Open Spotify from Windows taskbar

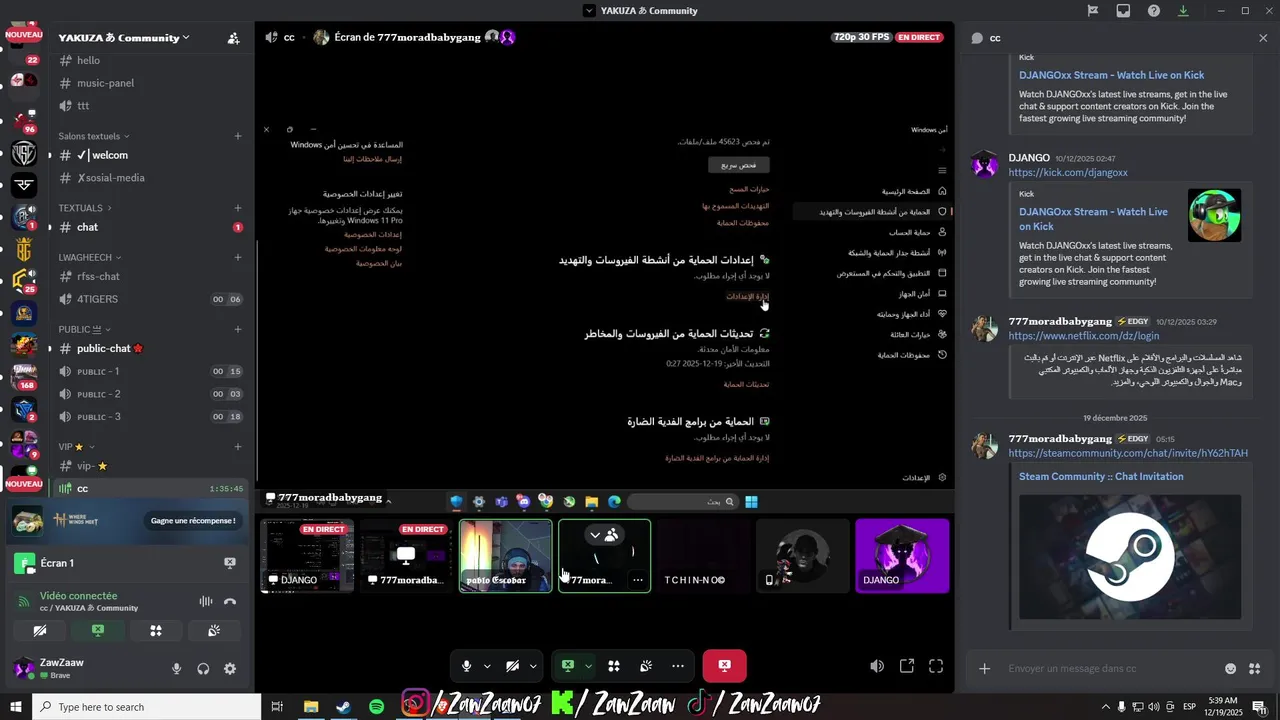[x=376, y=707]
